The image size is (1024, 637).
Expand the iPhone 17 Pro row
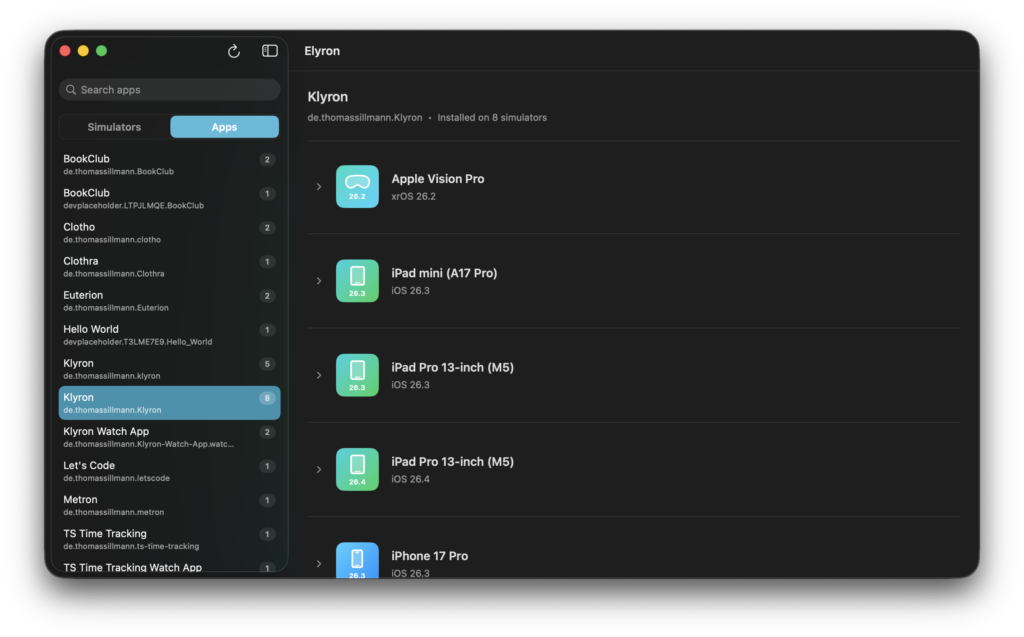pos(319,563)
